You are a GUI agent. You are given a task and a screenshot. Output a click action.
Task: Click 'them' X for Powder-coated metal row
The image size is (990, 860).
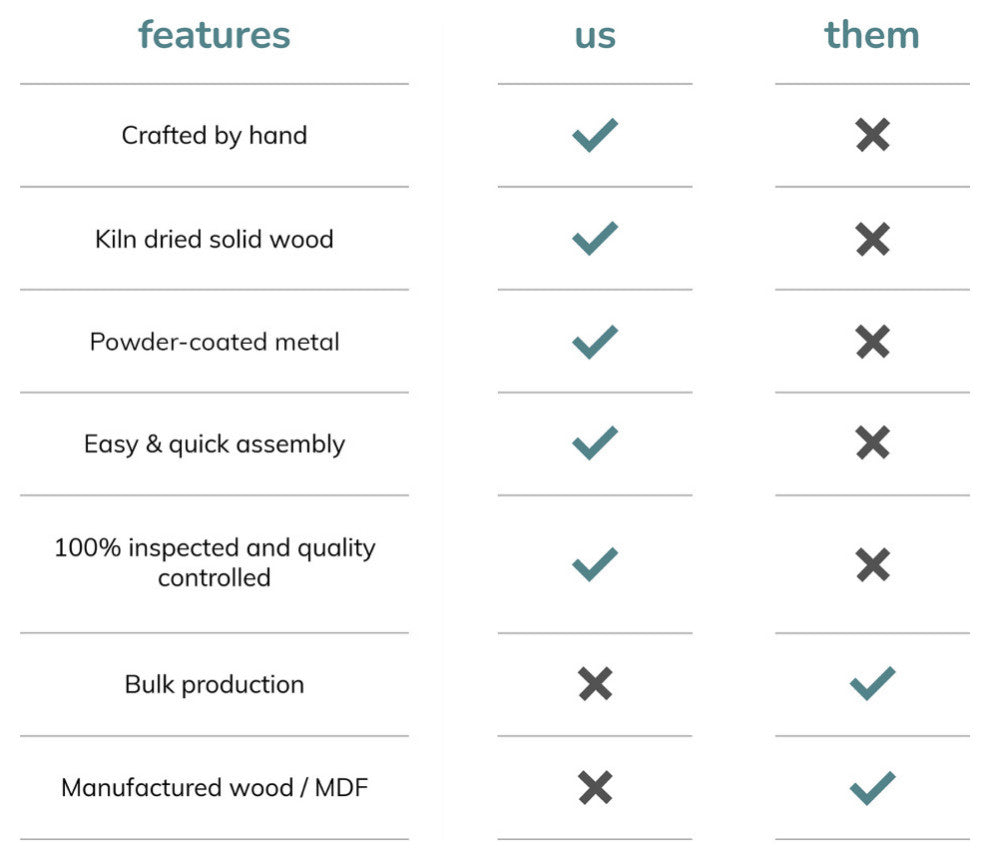coord(873,342)
